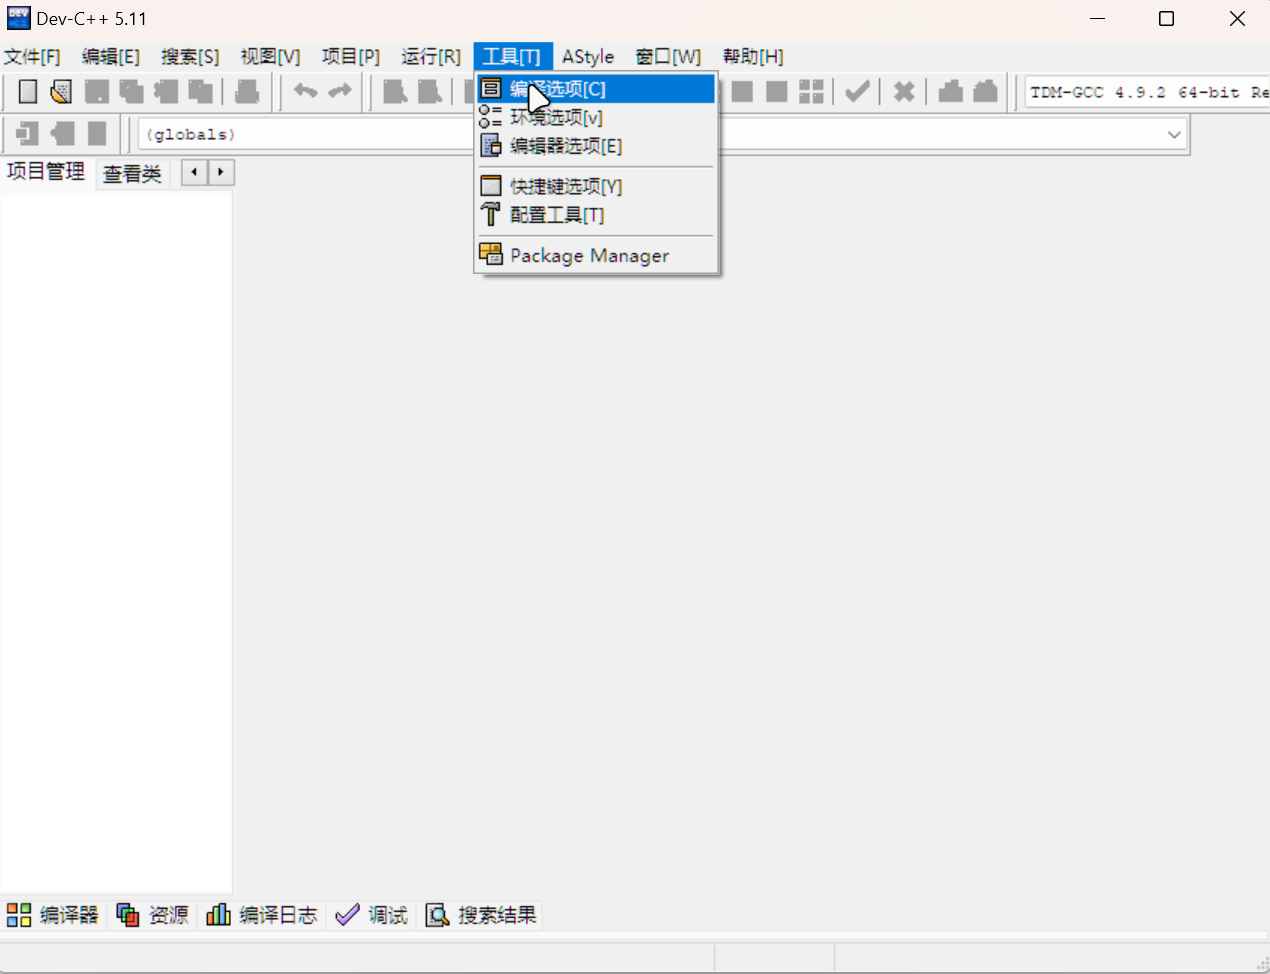
Task: Click the Dev-C++ title bar app icon
Action: coord(18,18)
